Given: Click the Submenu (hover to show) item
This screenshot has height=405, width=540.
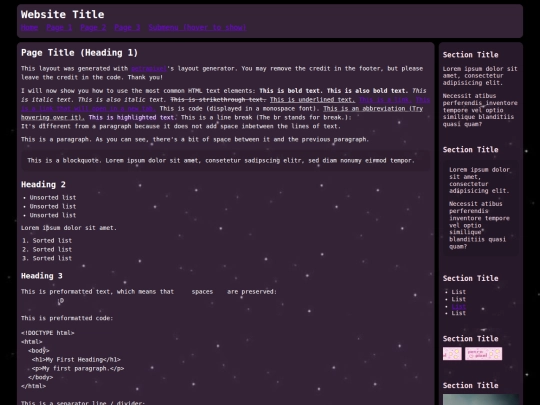Looking at the screenshot, I should [198, 28].
